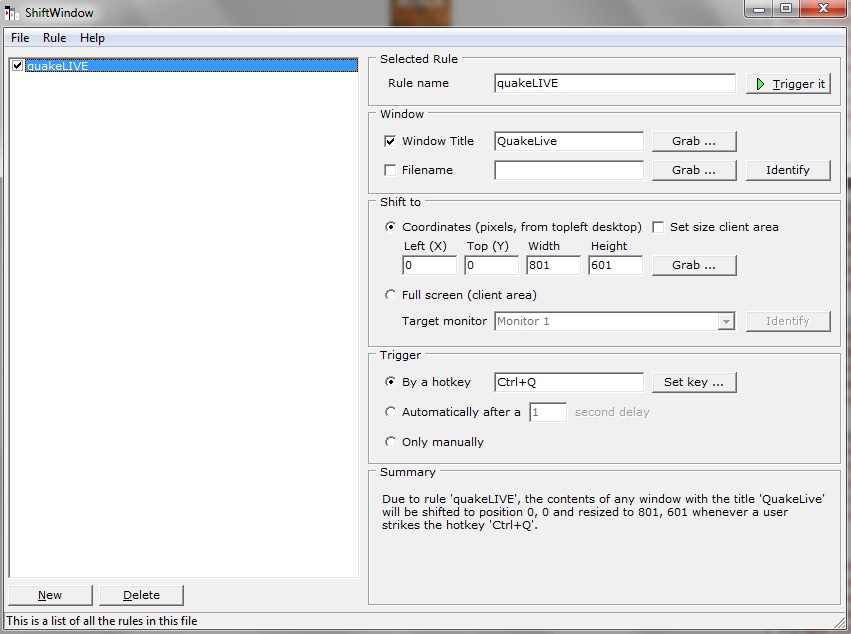Click the Left (X) coordinate field
851x634 pixels.
click(429, 265)
